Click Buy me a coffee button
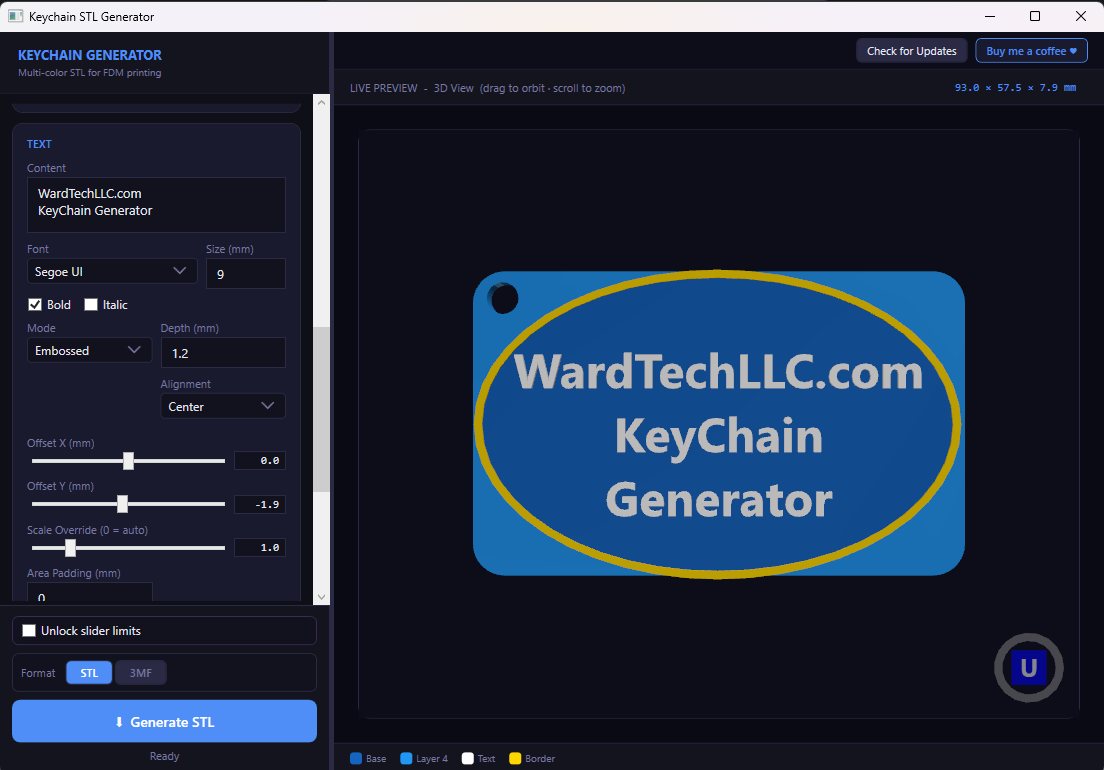This screenshot has width=1104, height=770. pos(1031,51)
